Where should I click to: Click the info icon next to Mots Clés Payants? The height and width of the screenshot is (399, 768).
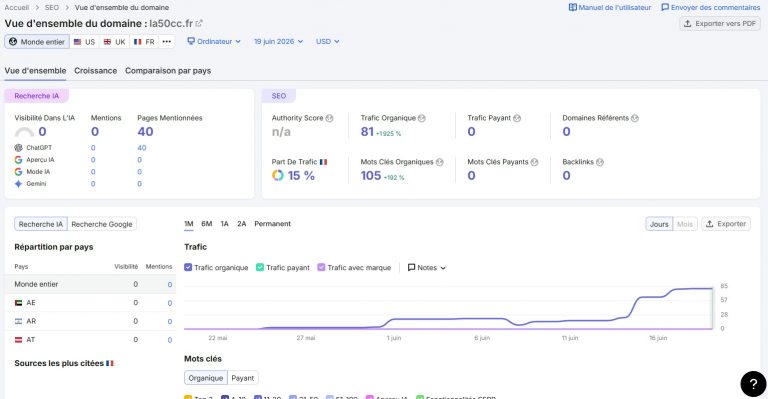tap(534, 162)
